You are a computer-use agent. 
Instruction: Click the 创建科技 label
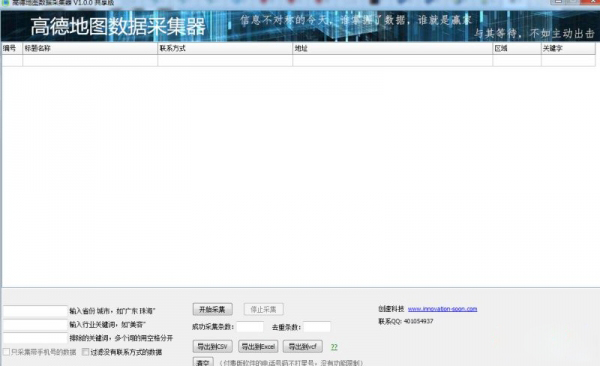click(391, 309)
